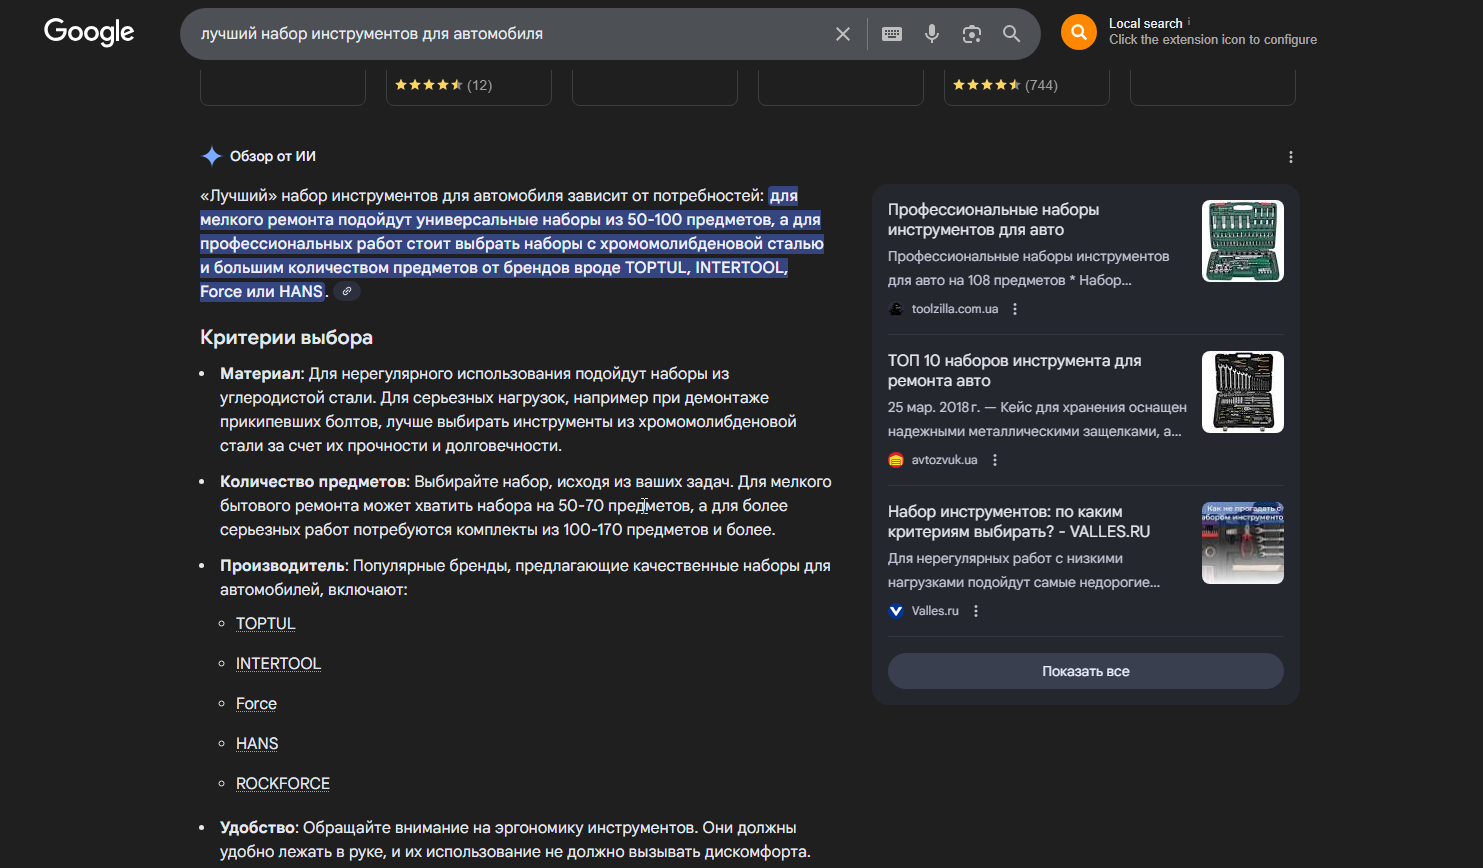The height and width of the screenshot is (868, 1483).
Task: Open thumbnail of TOP 10 tool case
Action: point(1243,392)
